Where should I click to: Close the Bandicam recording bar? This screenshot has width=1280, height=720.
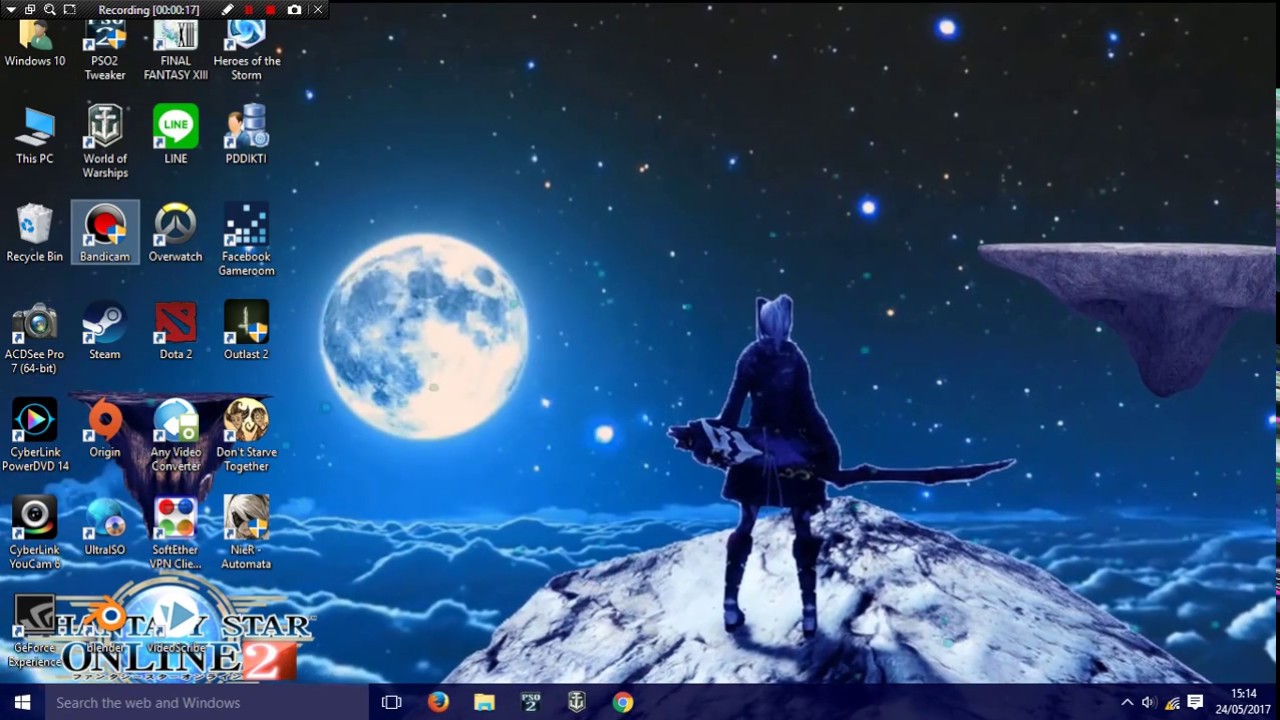coord(318,10)
